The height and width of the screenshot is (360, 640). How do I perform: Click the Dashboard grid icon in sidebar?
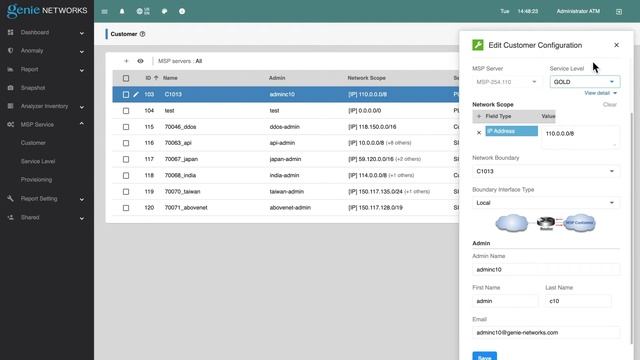[11, 32]
